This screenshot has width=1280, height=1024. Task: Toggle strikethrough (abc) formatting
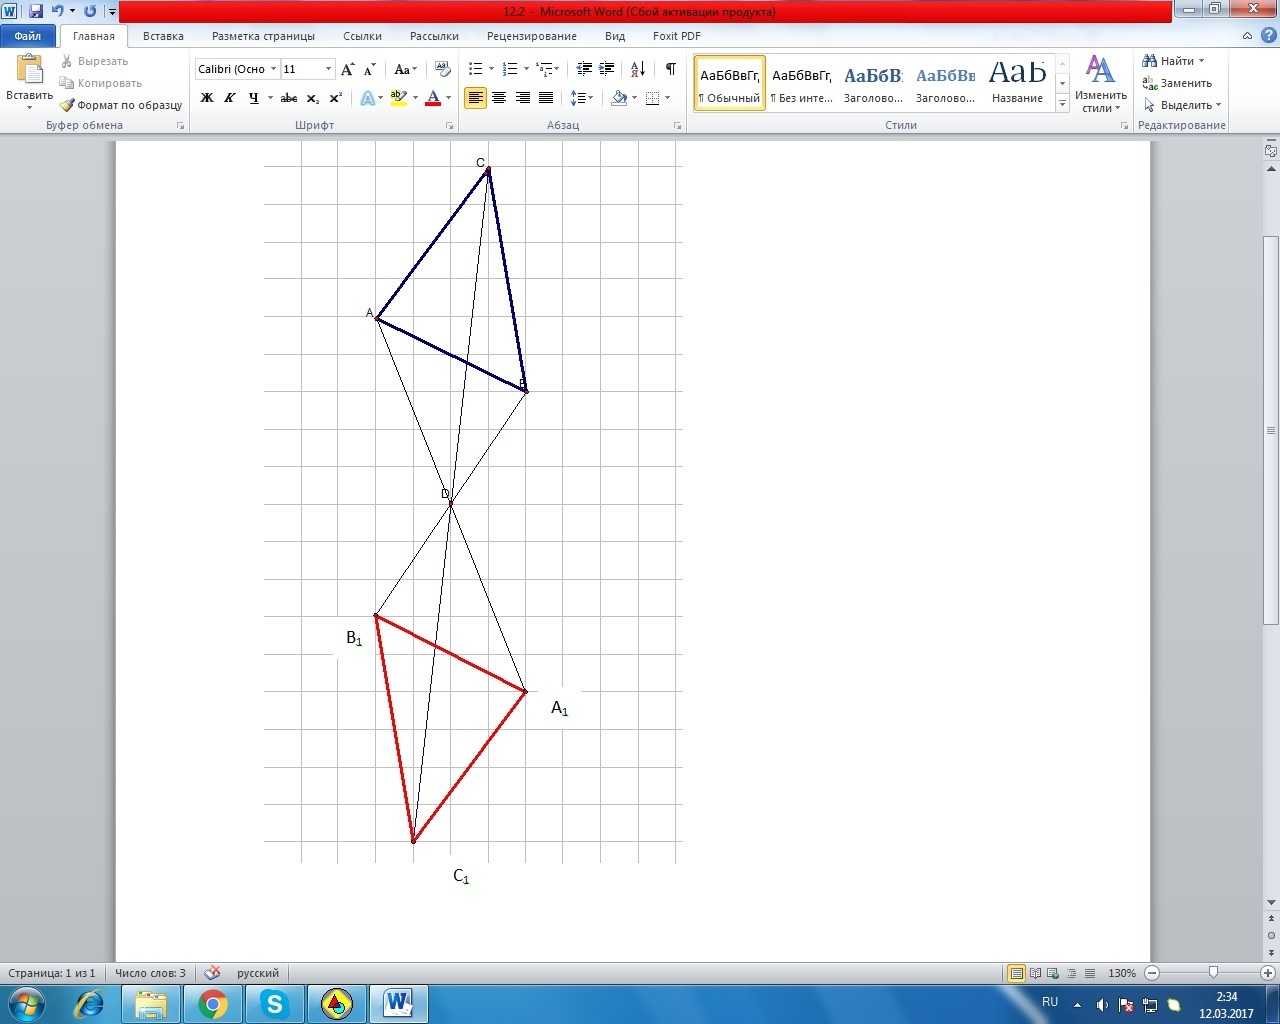tap(289, 98)
